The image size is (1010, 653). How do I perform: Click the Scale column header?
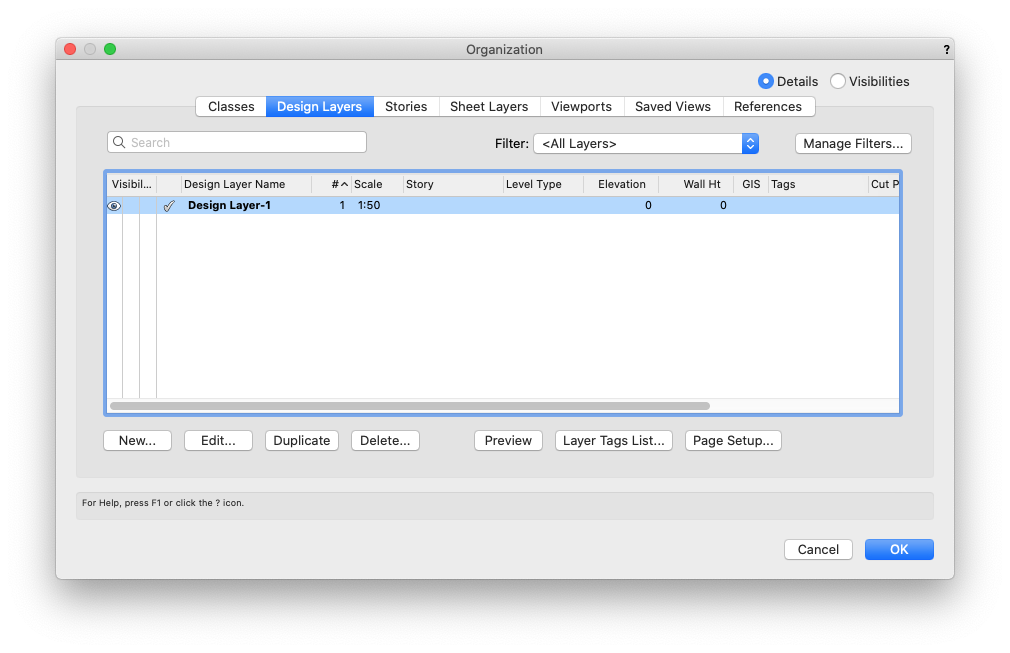coord(377,184)
